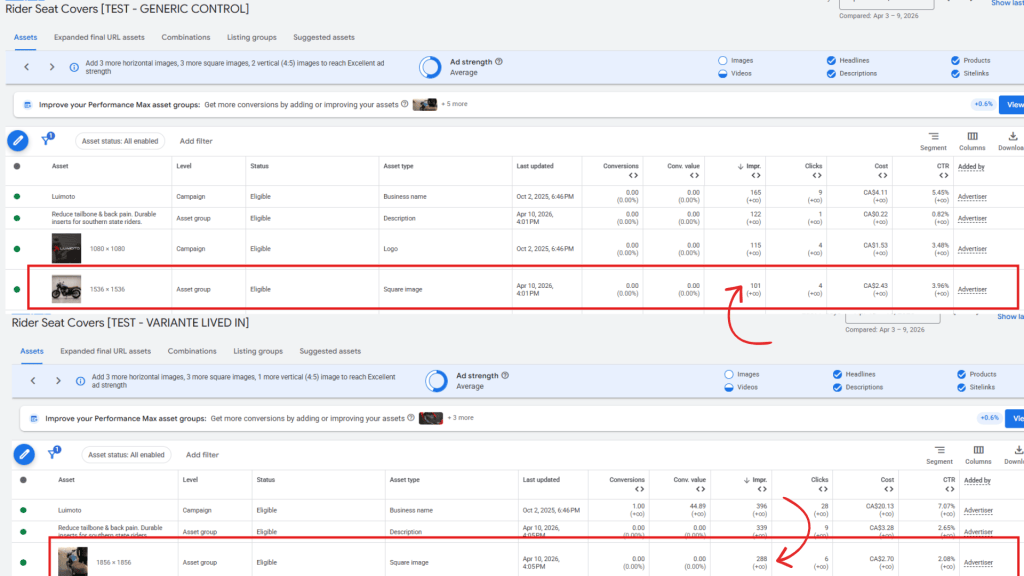Screen dimensions: 1024x576
Task: Open the filter funnel icon in the GENERIC CONTROL panel
Action: click(47, 139)
